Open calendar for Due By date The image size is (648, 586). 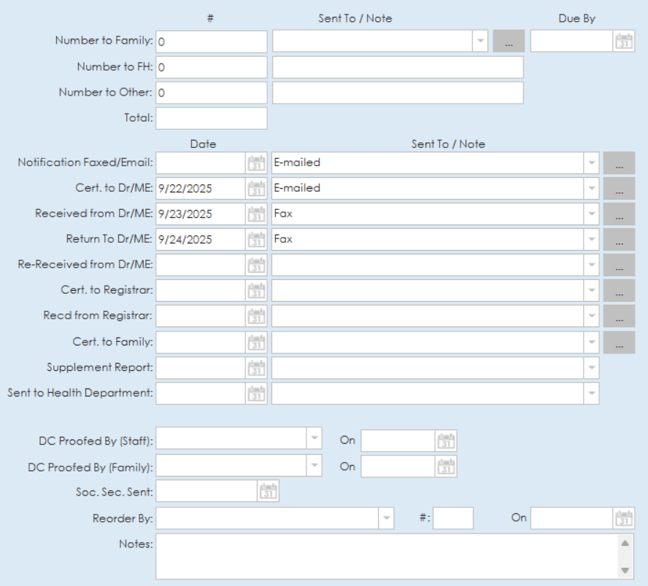[x=624, y=42]
